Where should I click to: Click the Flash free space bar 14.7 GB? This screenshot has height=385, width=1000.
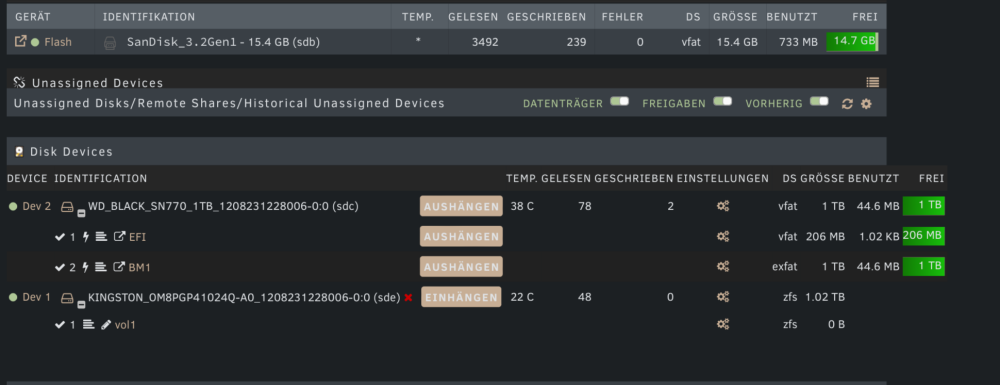point(851,41)
